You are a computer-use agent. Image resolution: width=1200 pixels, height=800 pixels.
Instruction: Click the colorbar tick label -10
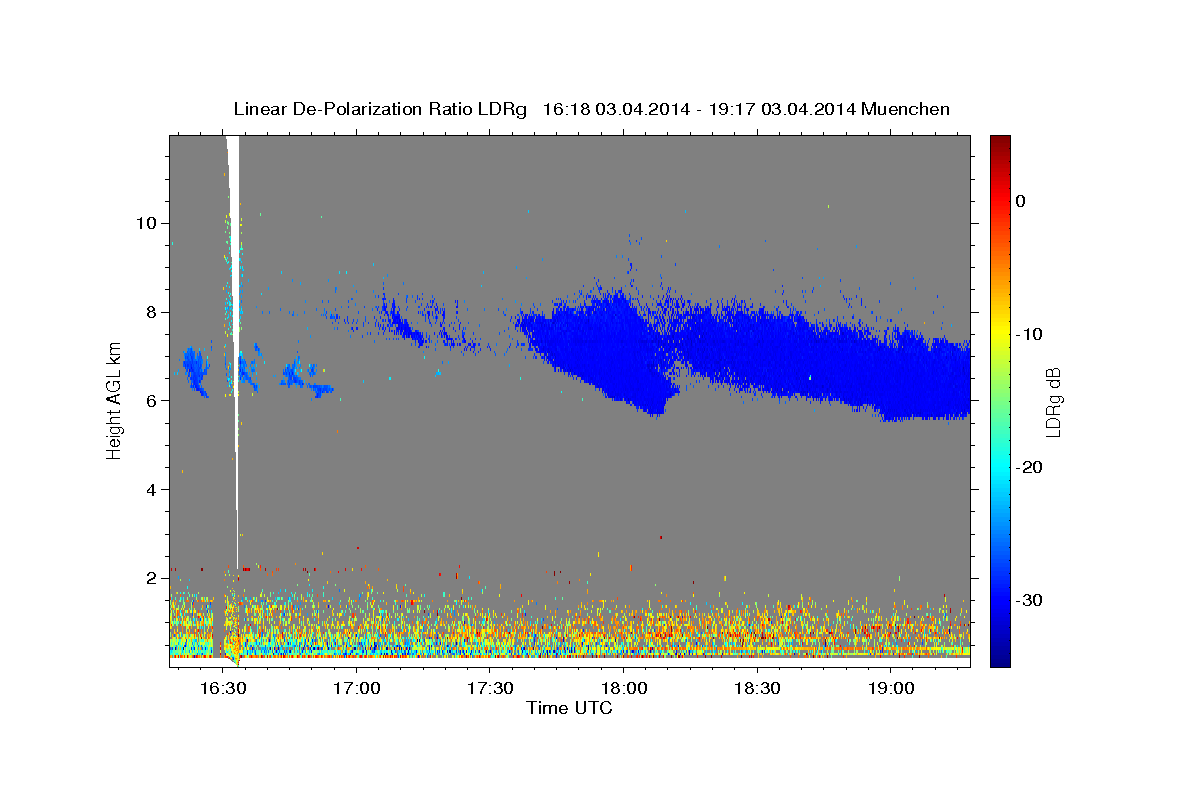pyautogui.click(x=1030, y=334)
